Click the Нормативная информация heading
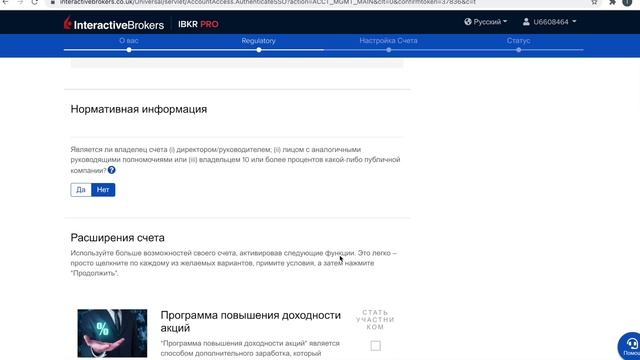 [x=139, y=109]
